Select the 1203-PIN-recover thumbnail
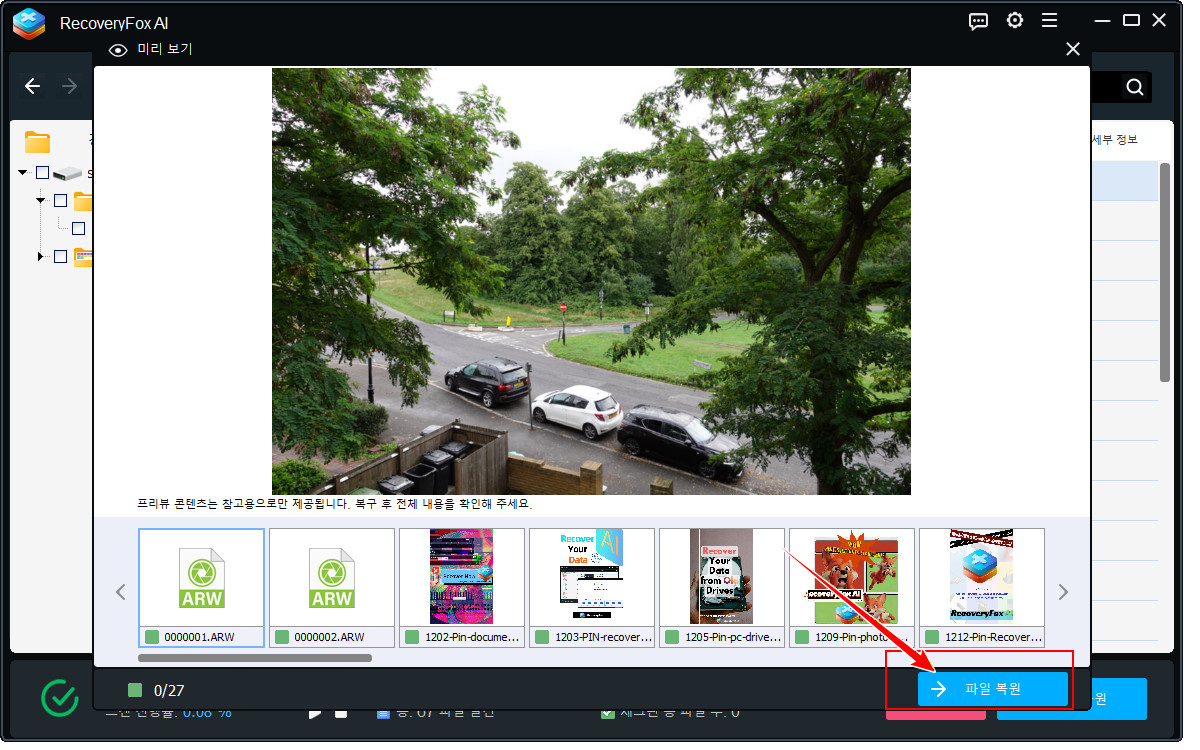 point(591,577)
